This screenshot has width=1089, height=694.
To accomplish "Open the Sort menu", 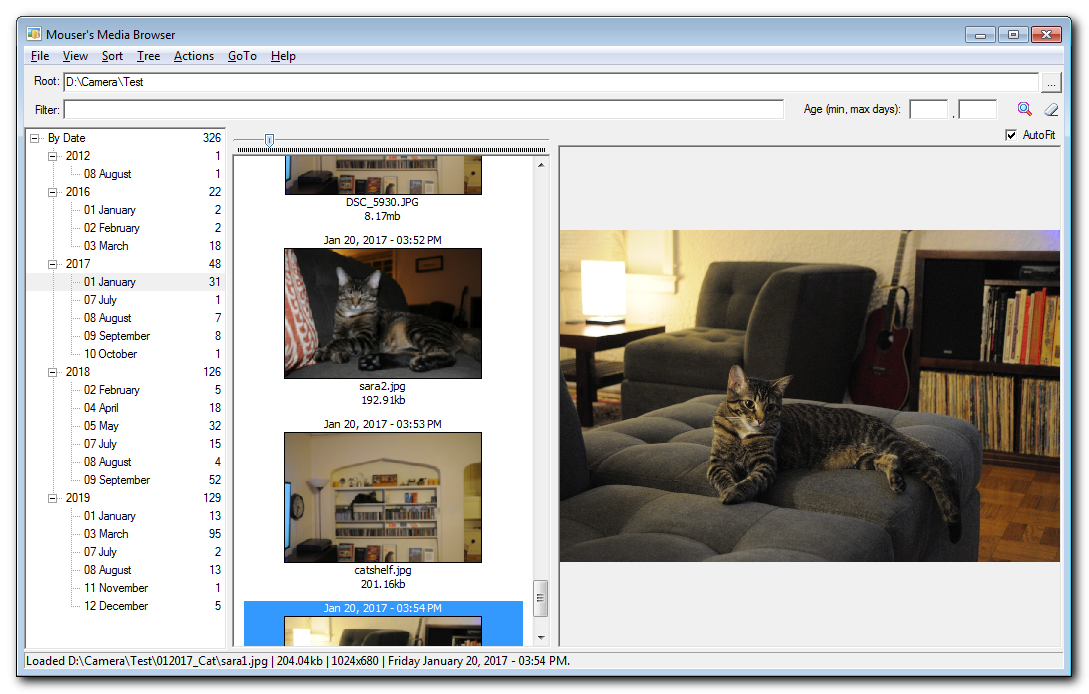I will pyautogui.click(x=113, y=56).
